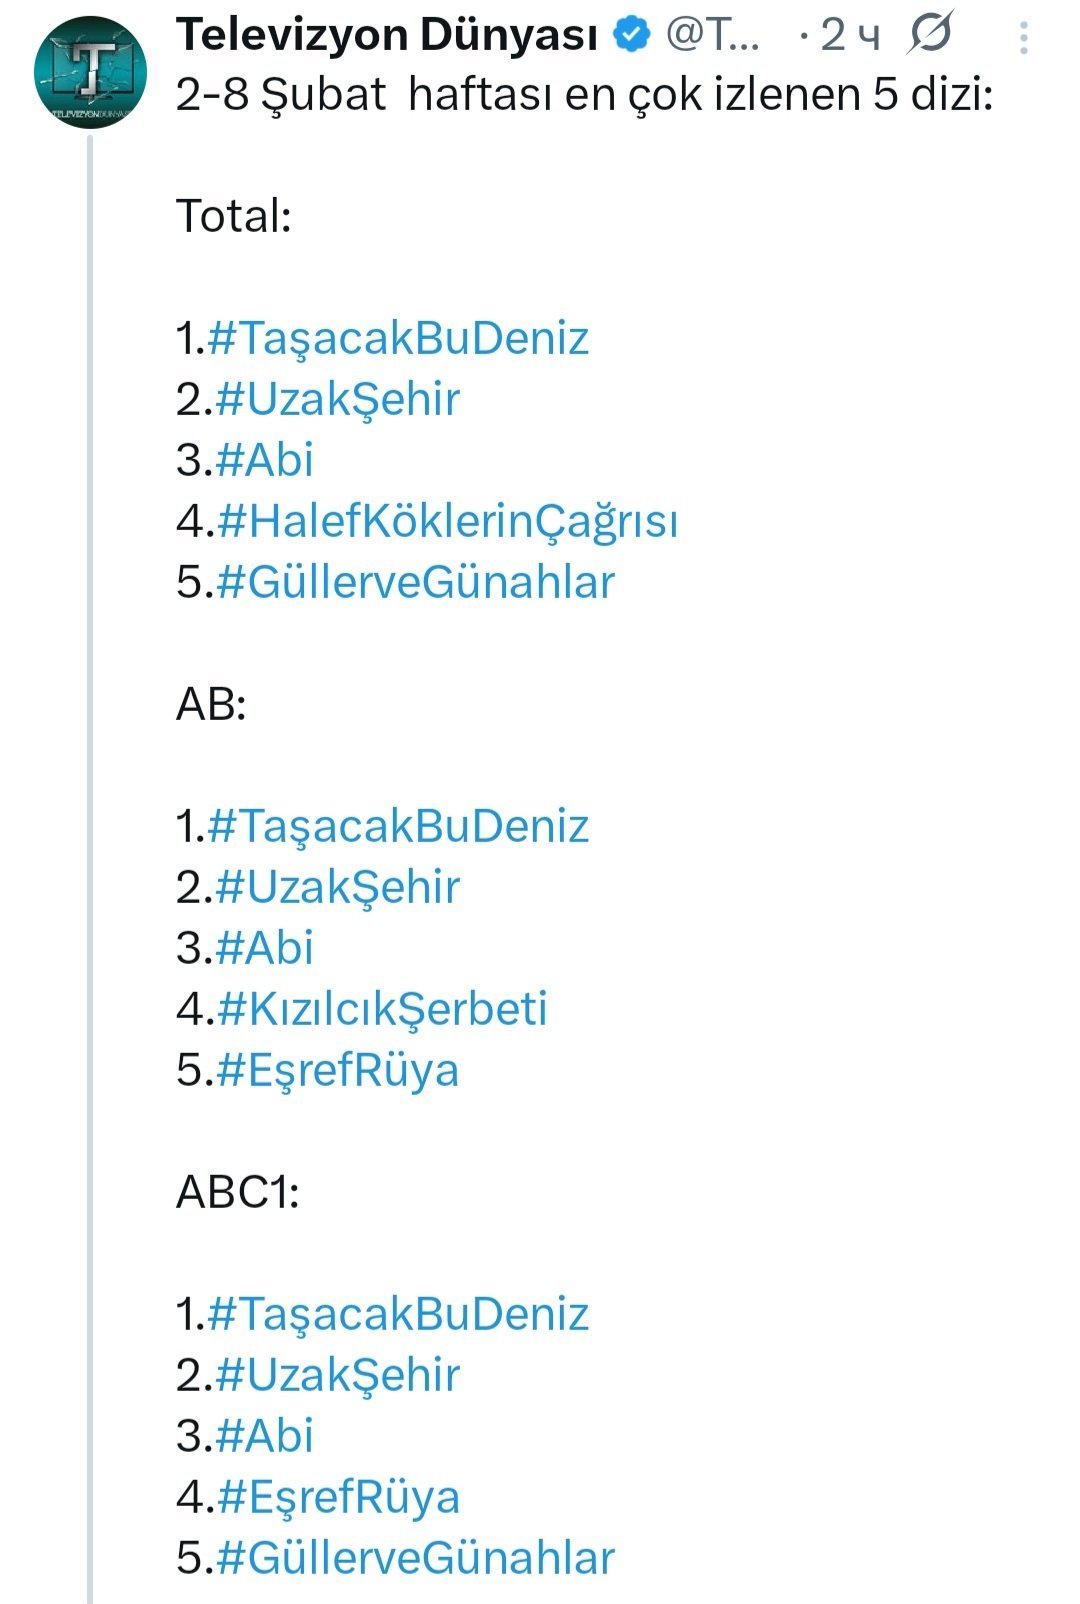Image resolution: width=1080 pixels, height=1604 pixels.
Task: Open #EşrefRüya hashtag in ABC1 list
Action: point(337,1497)
